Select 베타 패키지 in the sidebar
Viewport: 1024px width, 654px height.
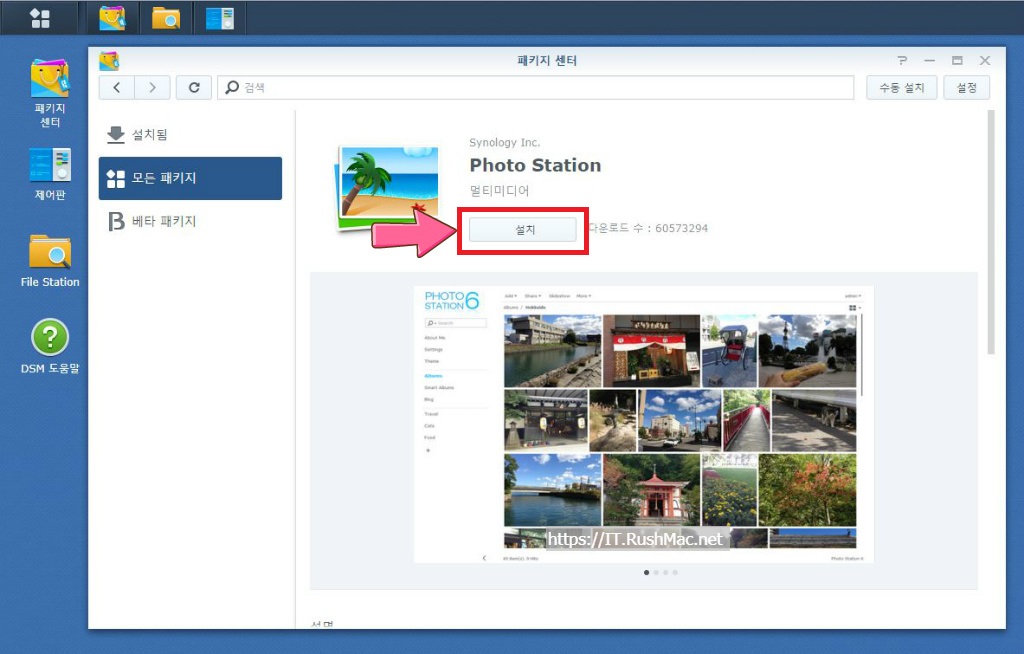point(190,221)
